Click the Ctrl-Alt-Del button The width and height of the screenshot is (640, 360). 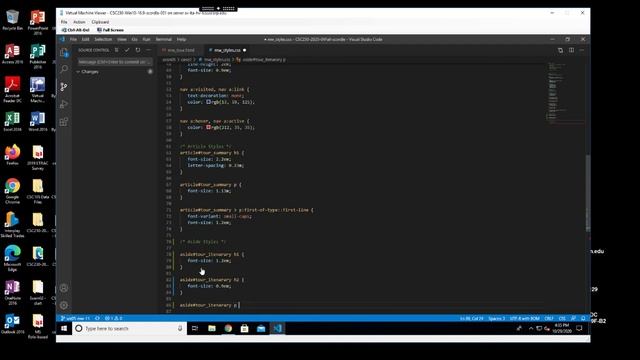(76, 30)
